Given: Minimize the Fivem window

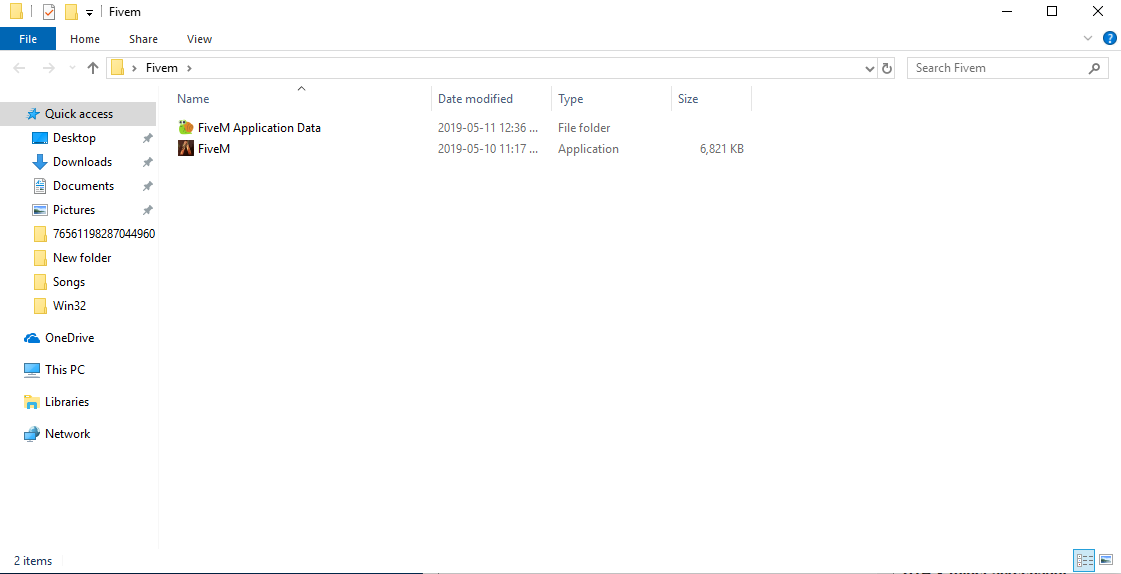Looking at the screenshot, I should click(x=1007, y=11).
